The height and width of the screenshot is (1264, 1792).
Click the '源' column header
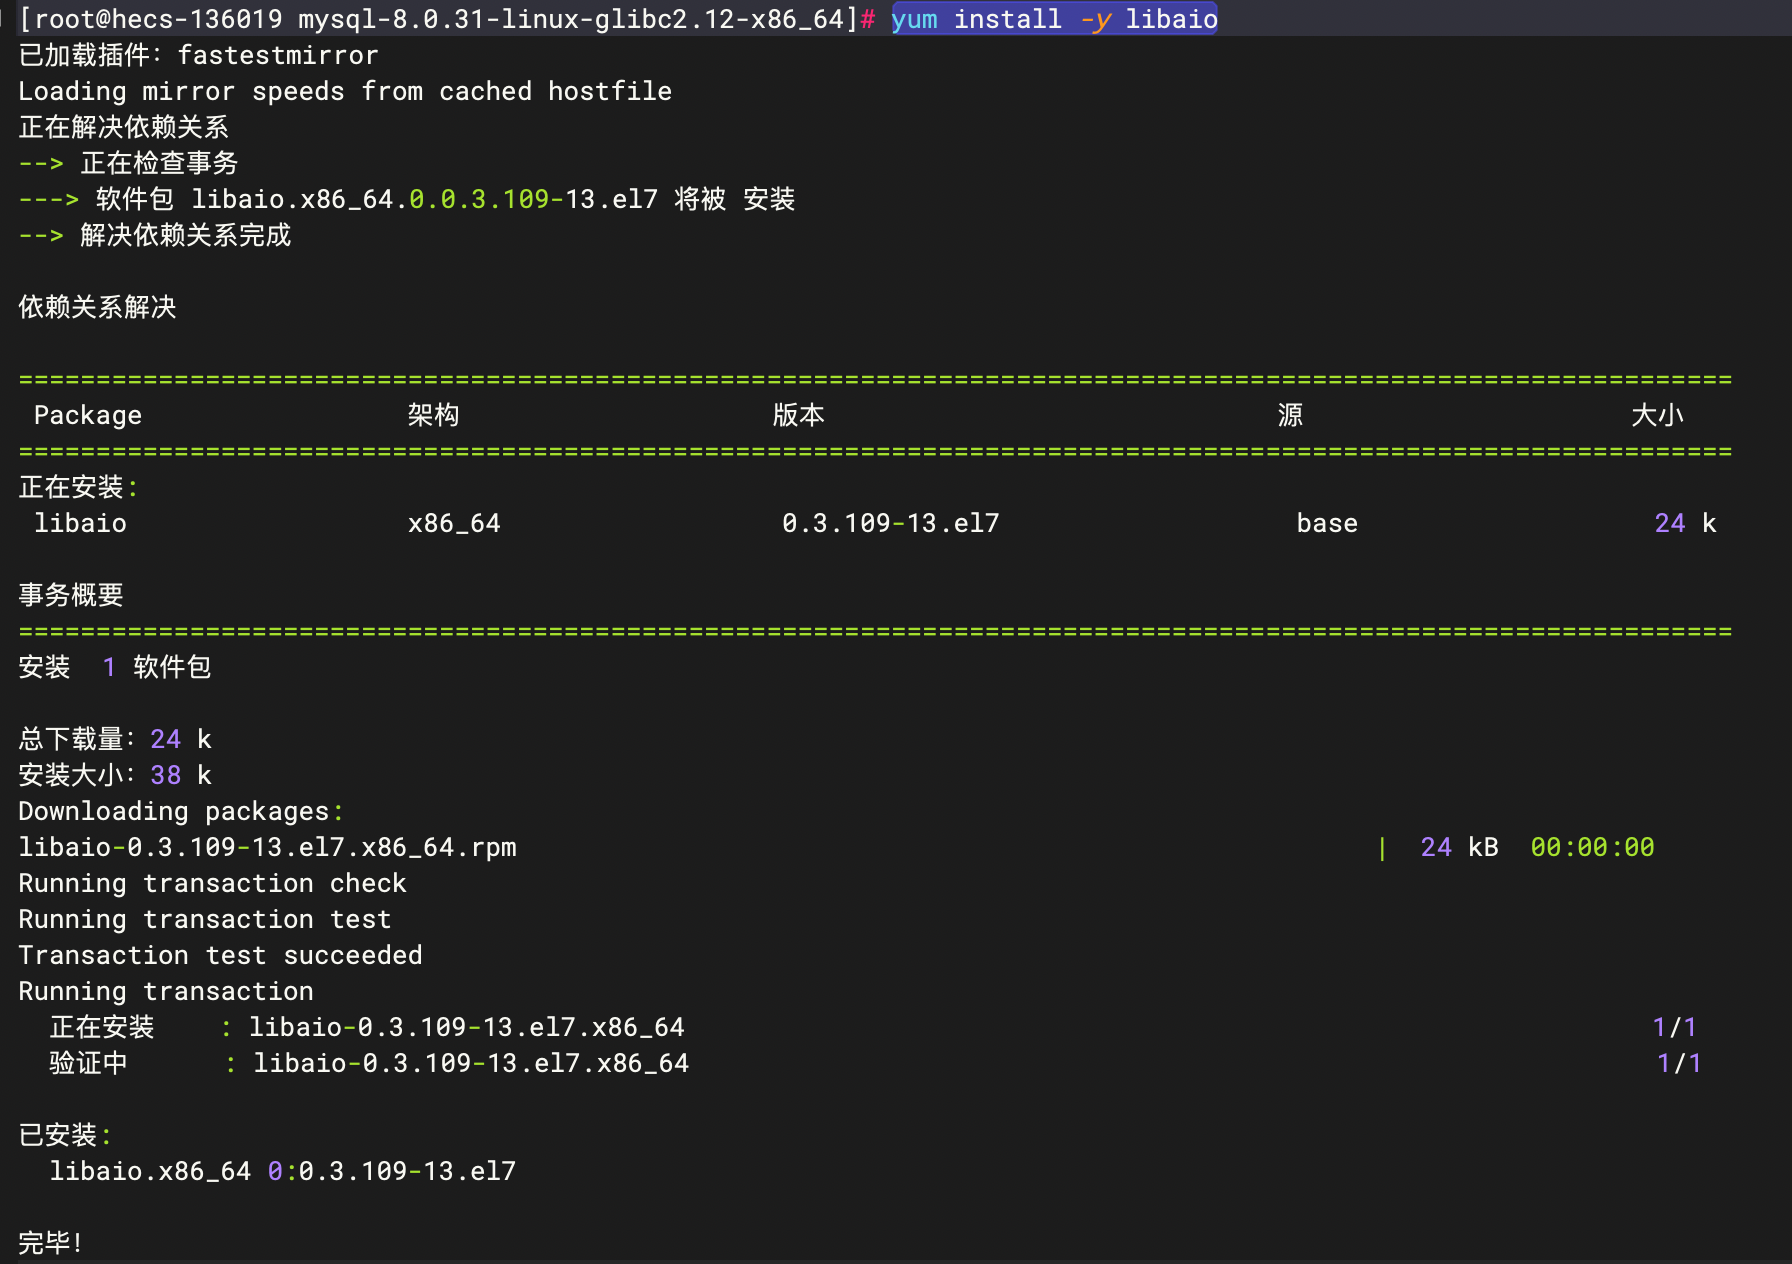[x=1290, y=415]
